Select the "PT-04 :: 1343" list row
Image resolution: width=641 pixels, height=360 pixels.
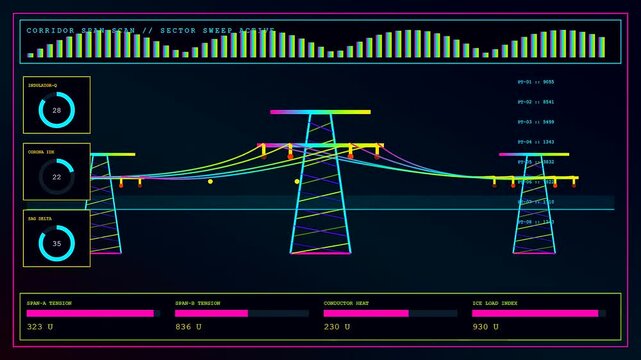tap(536, 142)
